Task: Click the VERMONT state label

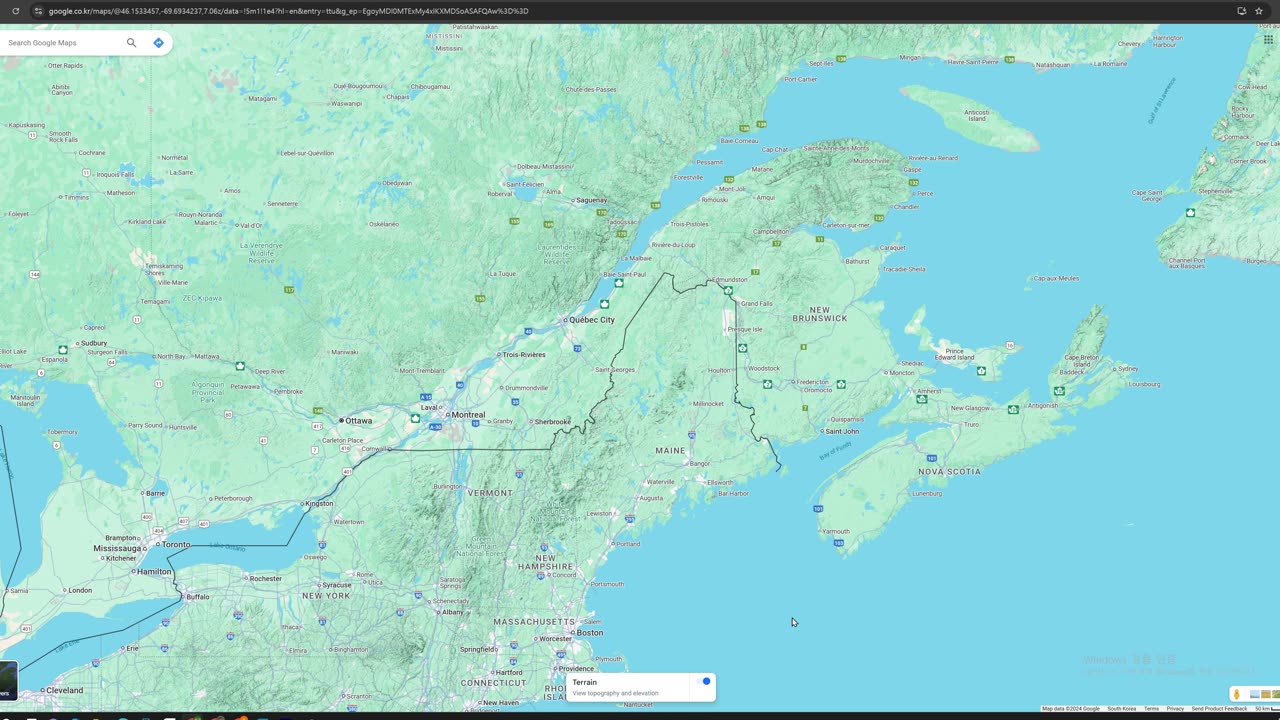Action: pyautogui.click(x=490, y=493)
